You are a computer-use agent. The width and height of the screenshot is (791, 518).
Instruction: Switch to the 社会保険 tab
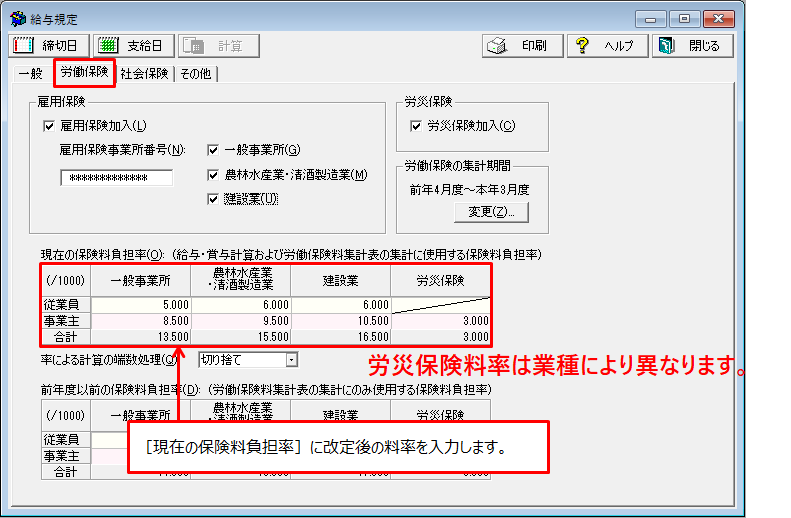pyautogui.click(x=144, y=74)
